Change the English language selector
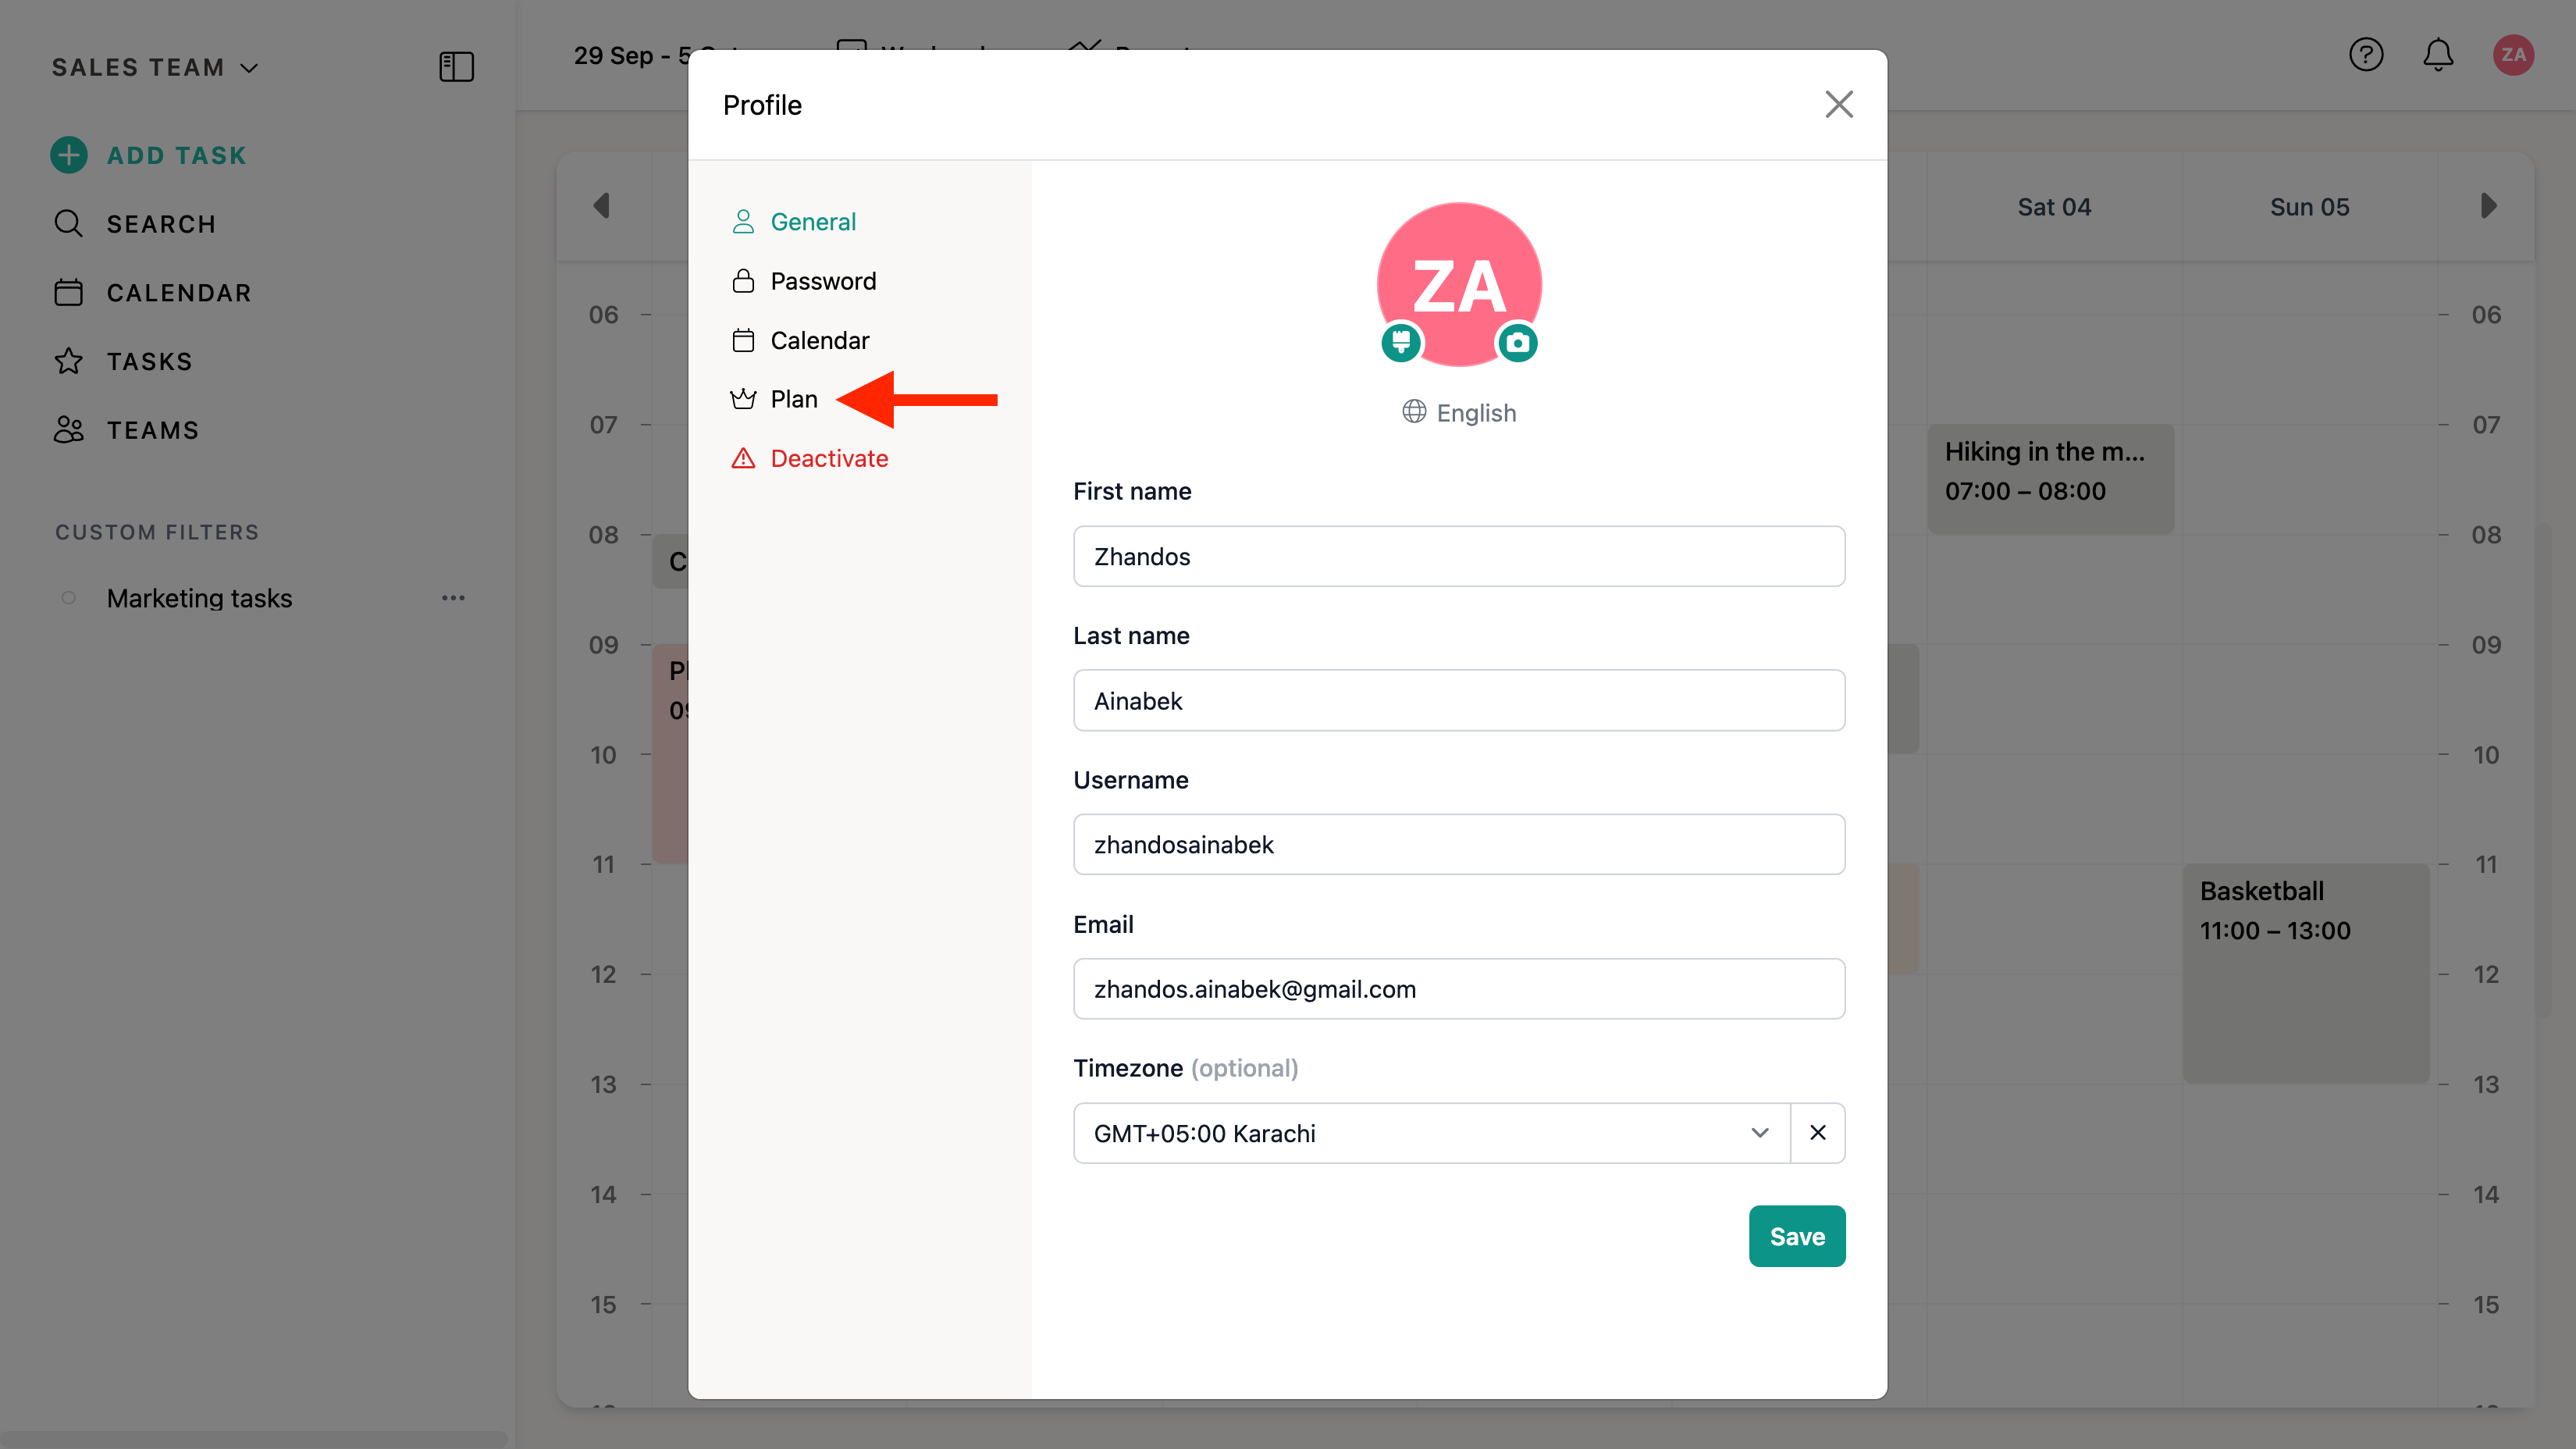The width and height of the screenshot is (2576, 1449). point(1459,413)
